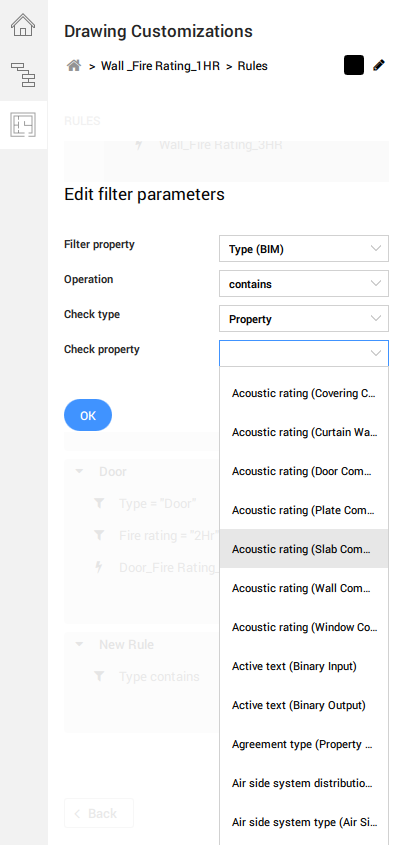
Task: Open the Home sidebar icon
Action: pos(23,25)
